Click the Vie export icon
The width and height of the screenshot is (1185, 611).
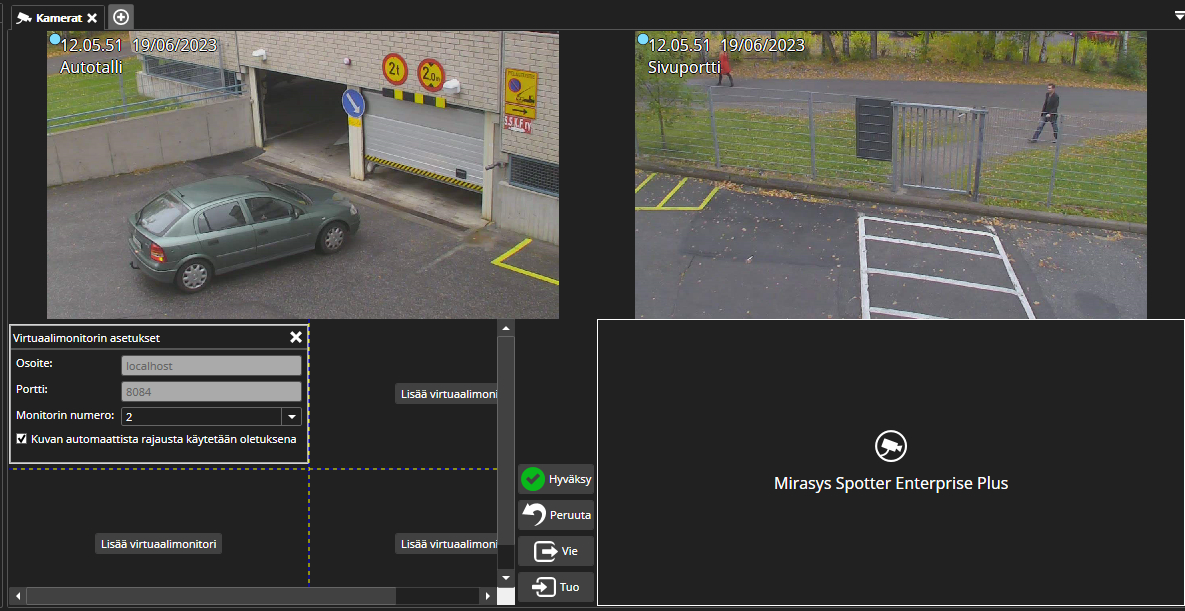tap(546, 552)
